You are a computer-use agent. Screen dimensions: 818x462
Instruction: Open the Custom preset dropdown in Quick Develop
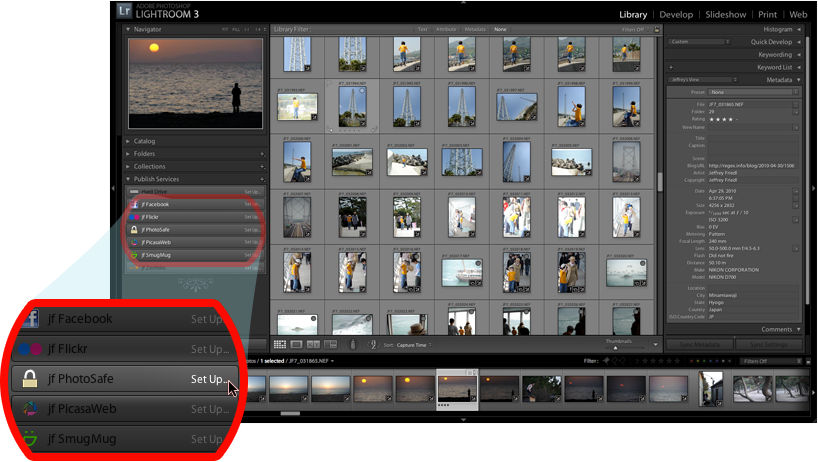click(x=700, y=42)
